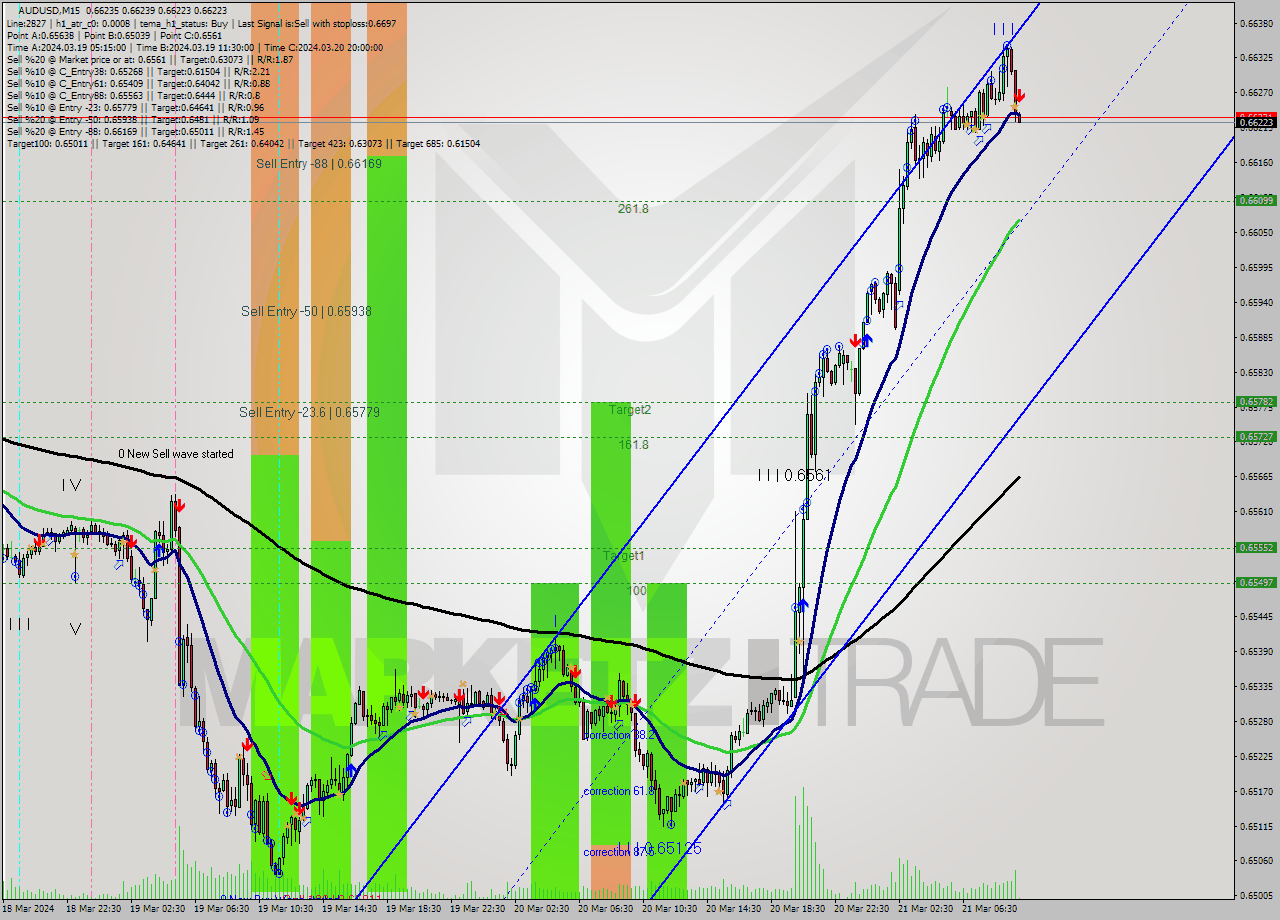Click the 0.66325 price axis label
This screenshot has width=1280, height=920.
coord(1257,57)
